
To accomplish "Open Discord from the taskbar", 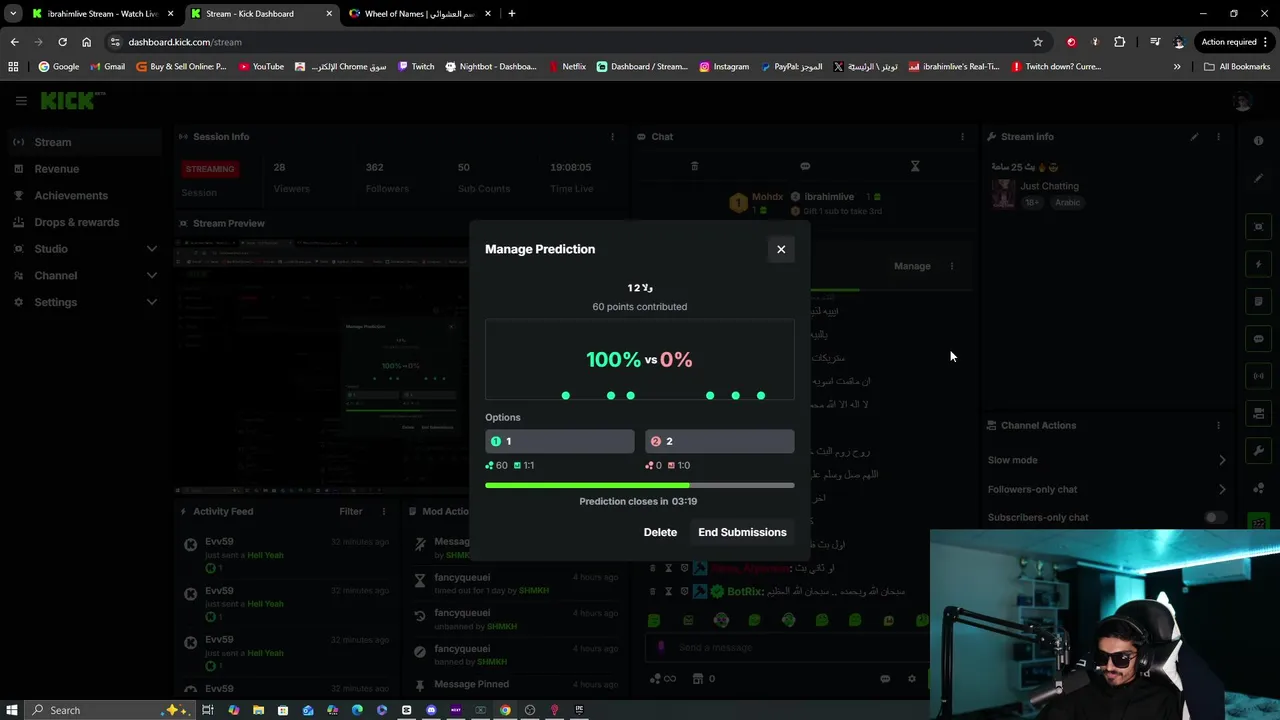I will pos(431,710).
